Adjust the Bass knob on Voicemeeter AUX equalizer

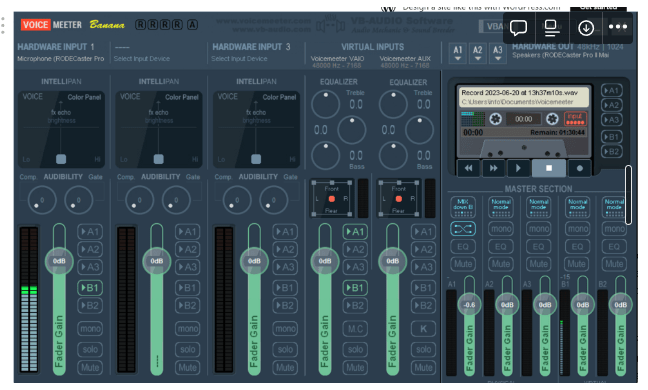point(393,155)
